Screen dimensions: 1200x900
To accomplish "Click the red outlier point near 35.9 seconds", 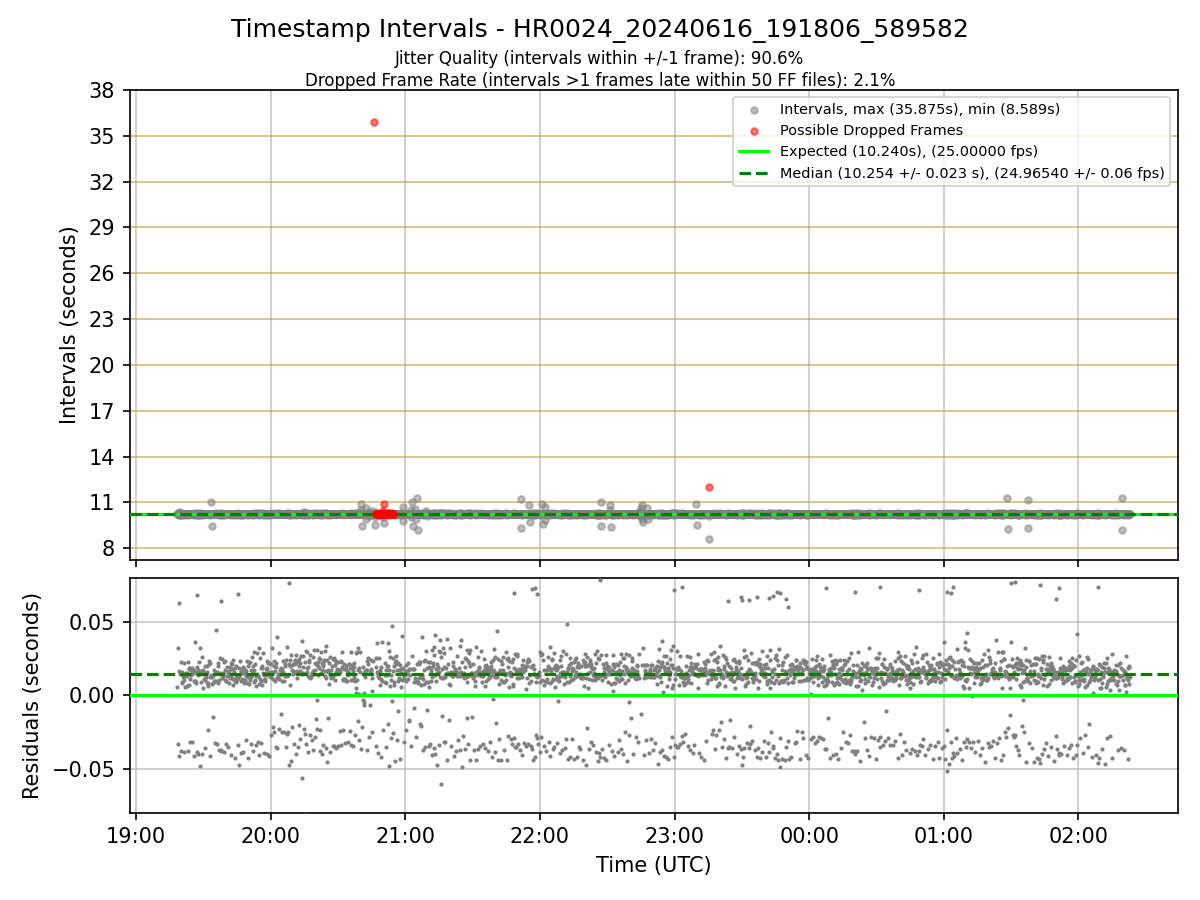I will click(374, 122).
